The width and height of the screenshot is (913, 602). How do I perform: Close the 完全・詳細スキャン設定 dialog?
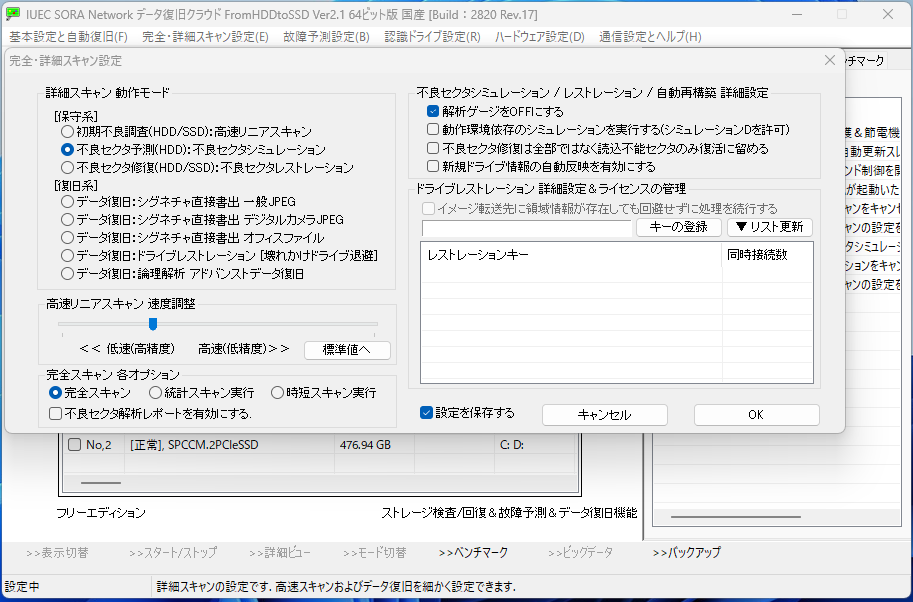click(x=829, y=60)
